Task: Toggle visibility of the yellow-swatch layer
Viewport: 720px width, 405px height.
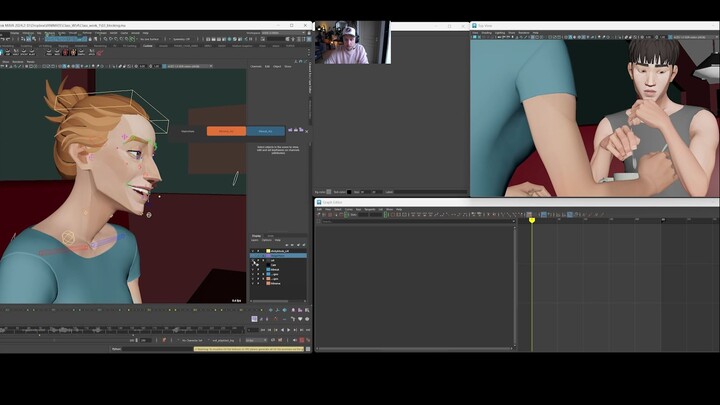Action: (253, 251)
